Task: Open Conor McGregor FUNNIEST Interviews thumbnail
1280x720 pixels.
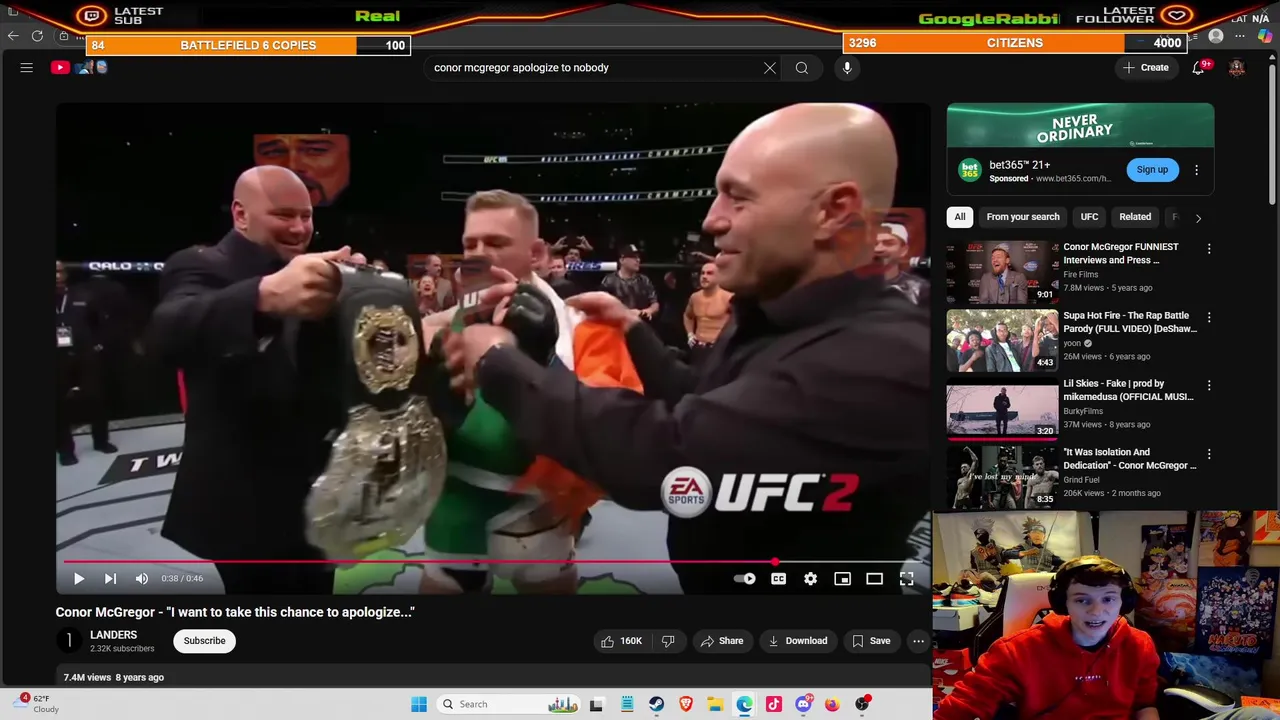Action: tap(1002, 272)
